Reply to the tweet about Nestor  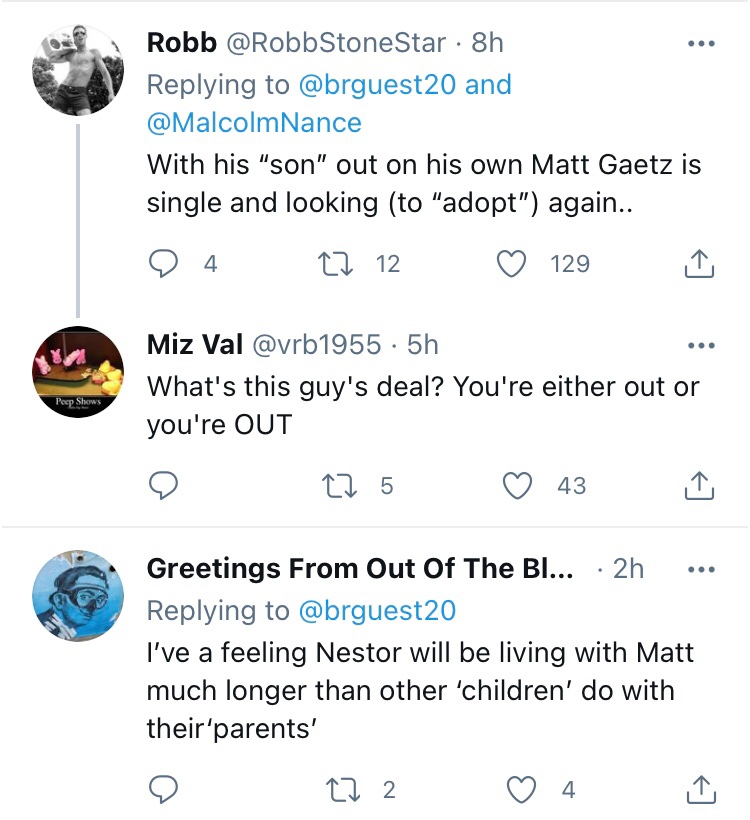click(164, 790)
